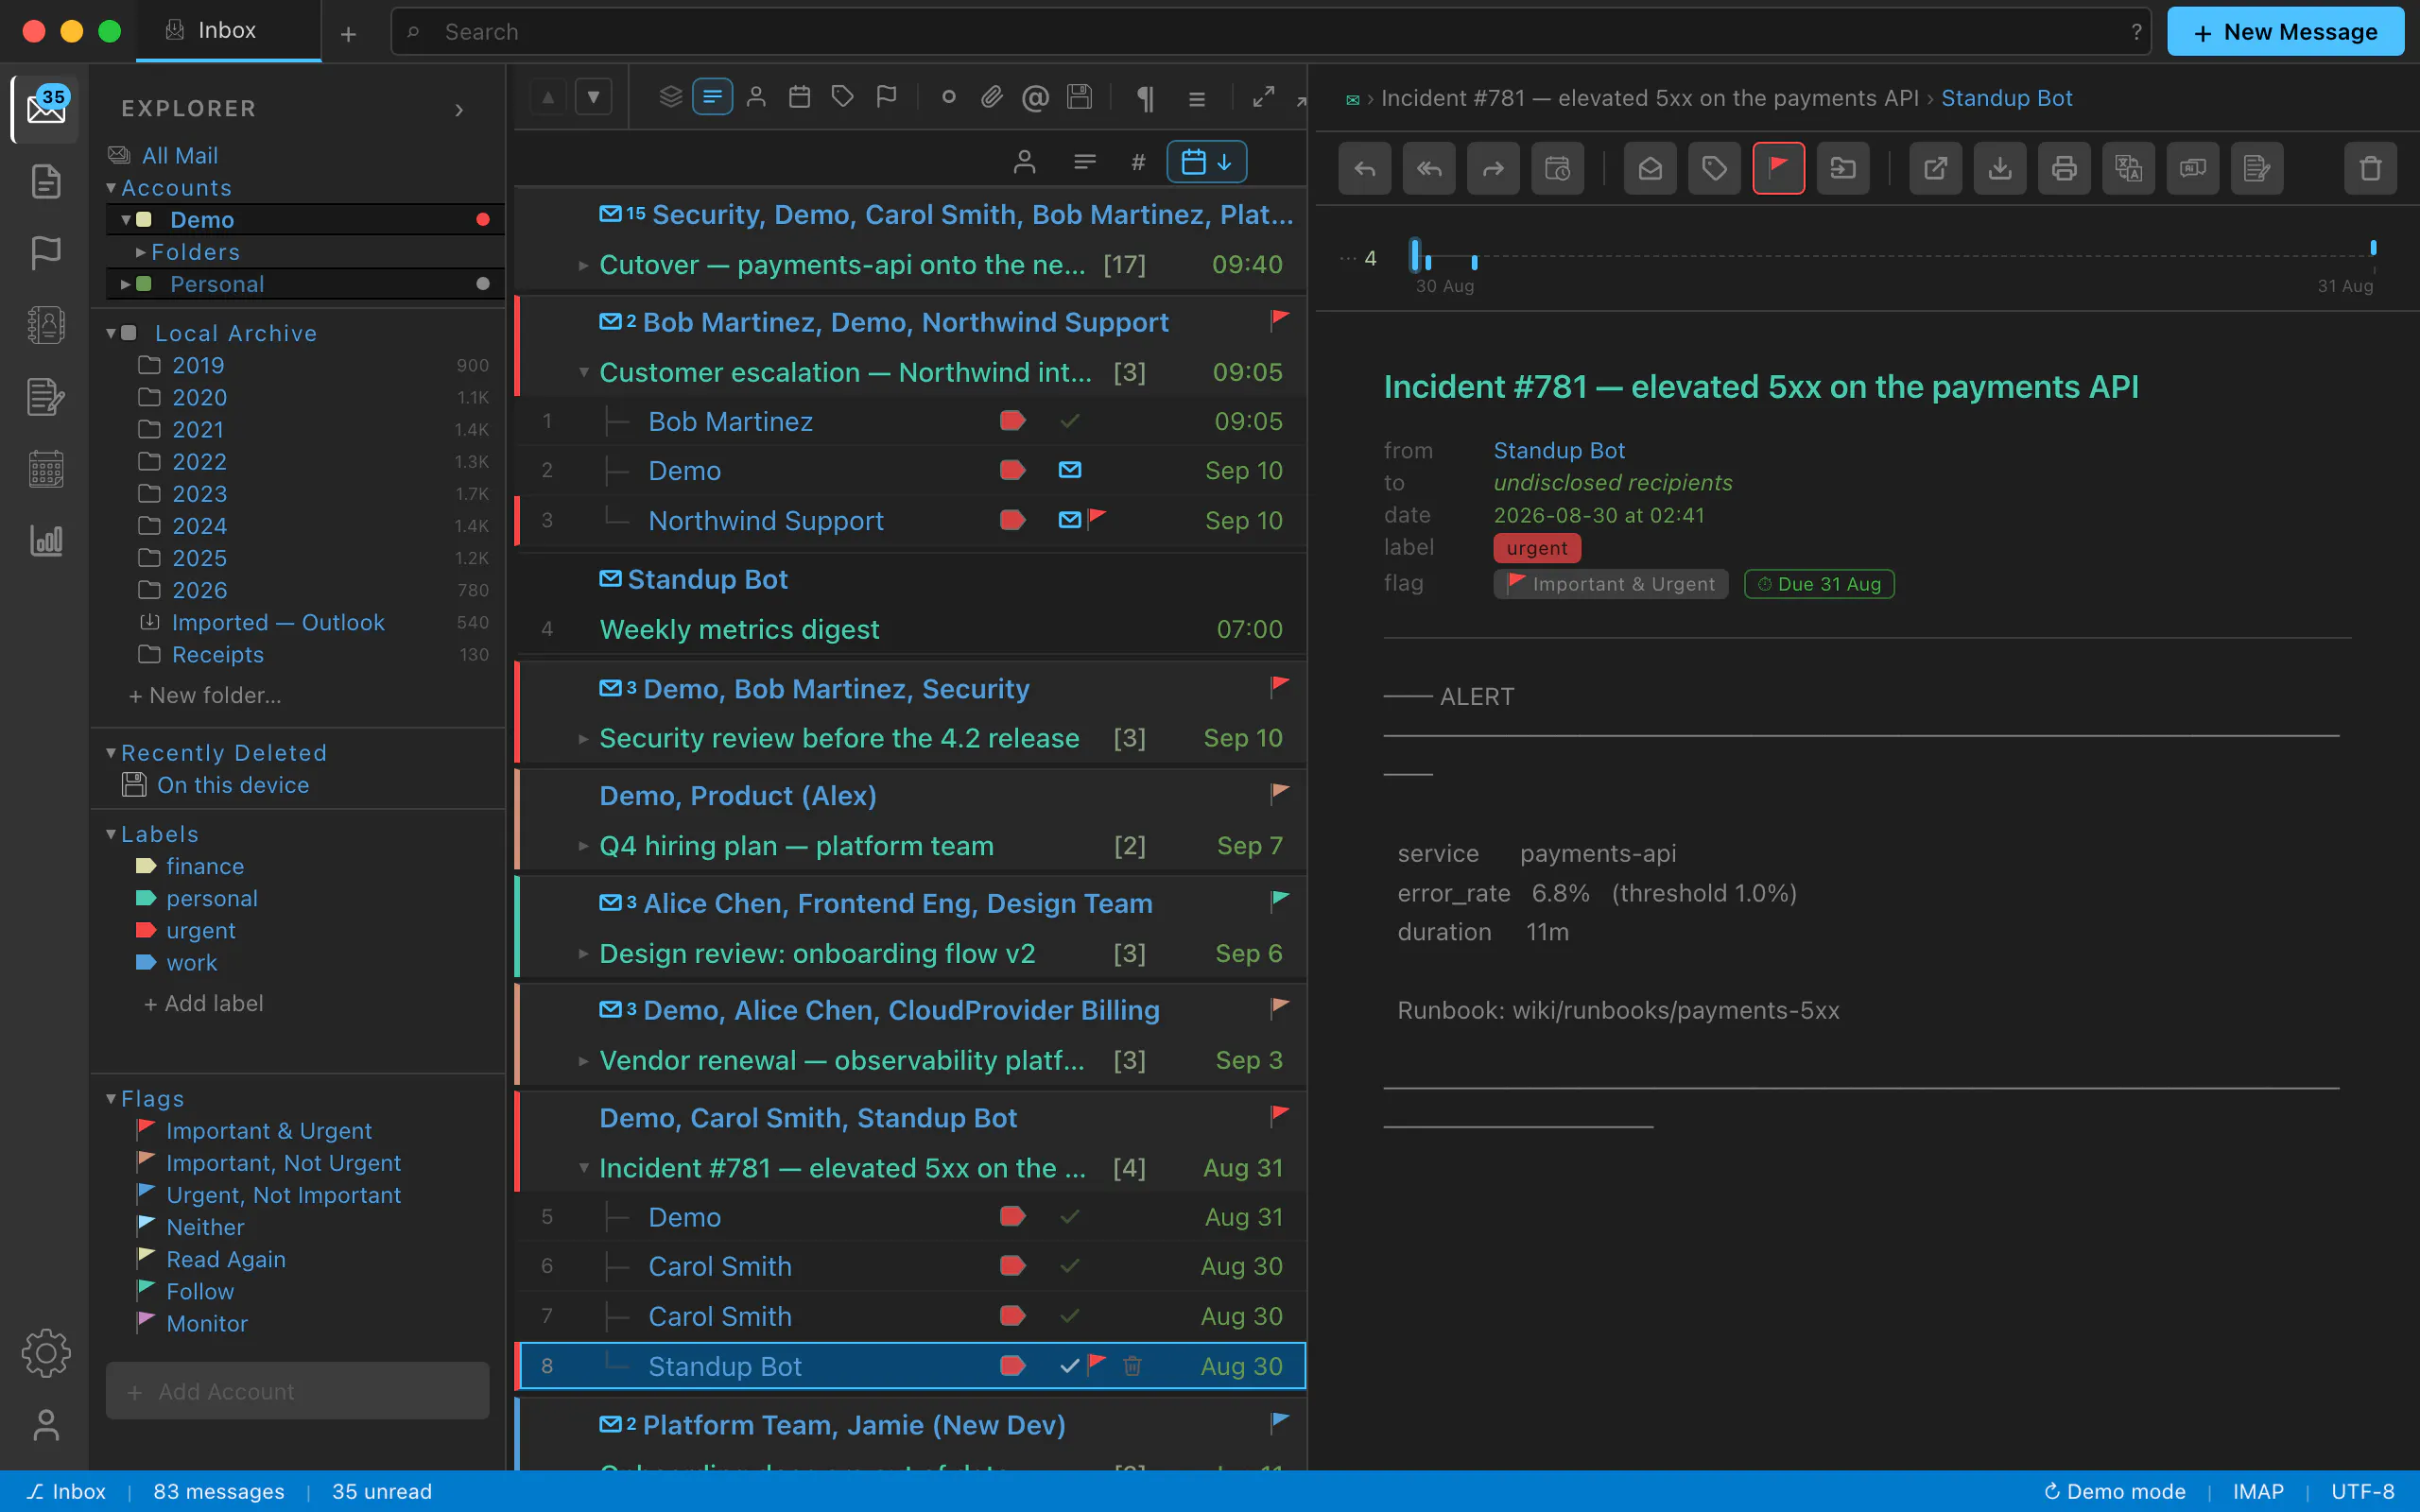Expand the Folders node under Demo
This screenshot has height=1512, width=2420.
click(x=140, y=252)
